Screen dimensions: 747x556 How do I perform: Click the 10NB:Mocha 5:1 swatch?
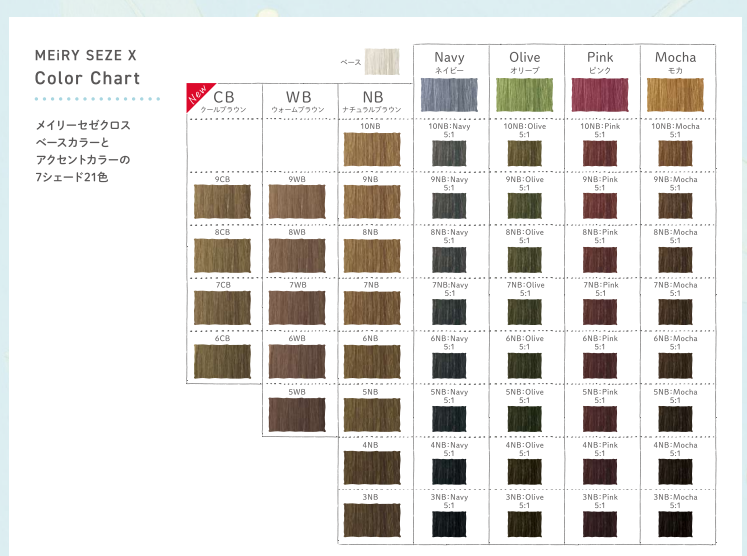point(675,153)
